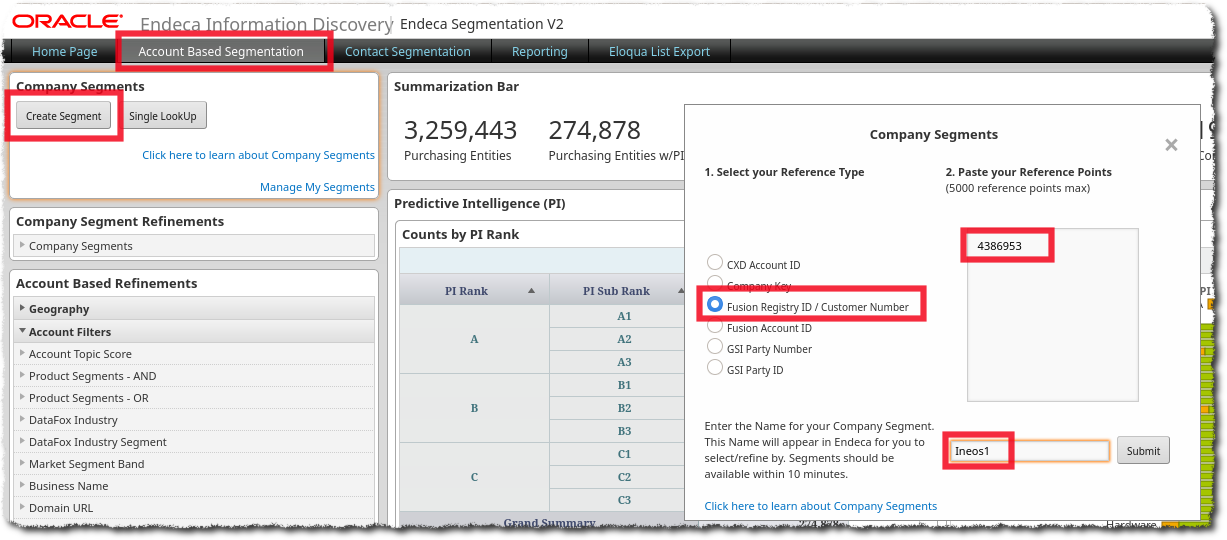Select Fusion Account ID radio button
Viewport: 1227px width, 540px height.
[x=715, y=326]
